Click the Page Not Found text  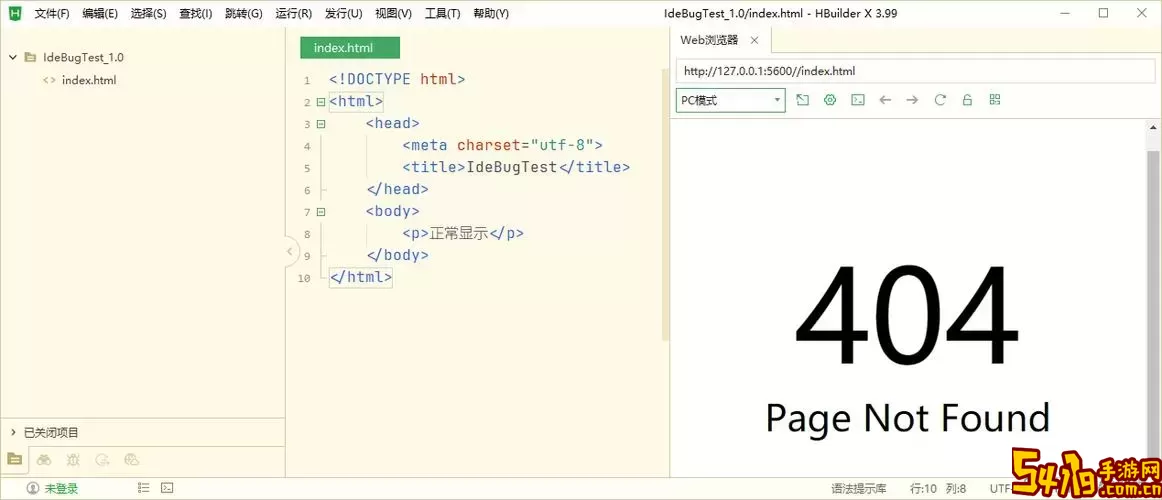click(907, 418)
